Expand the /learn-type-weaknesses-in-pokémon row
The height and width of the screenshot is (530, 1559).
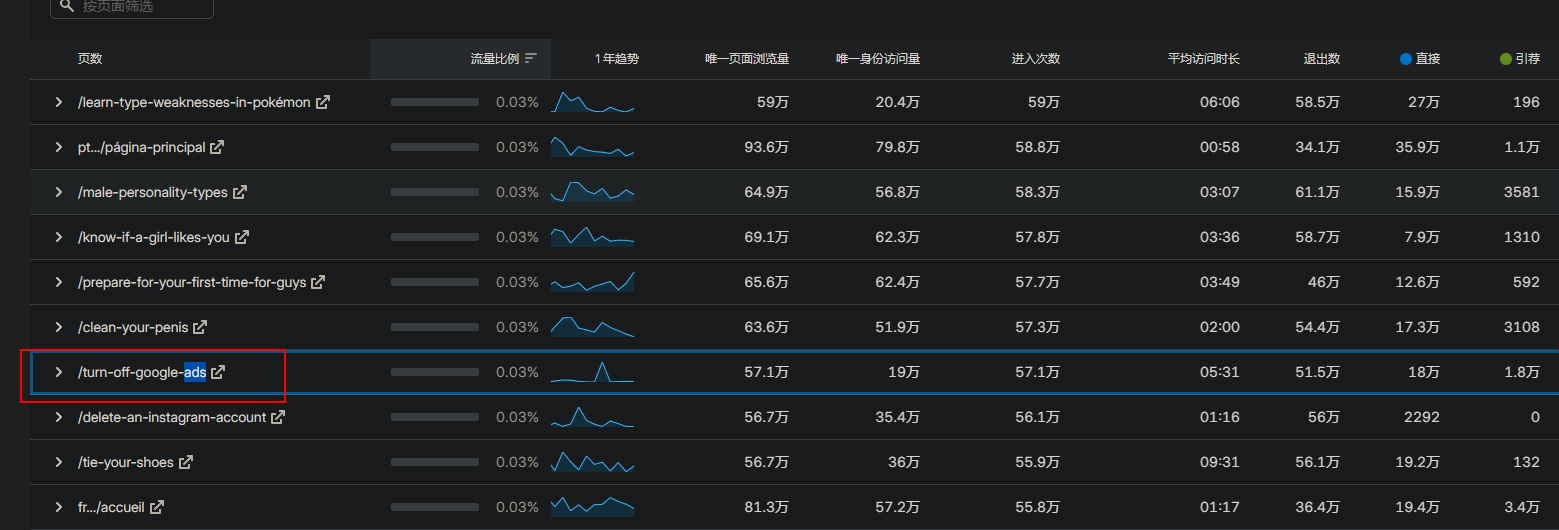point(59,102)
